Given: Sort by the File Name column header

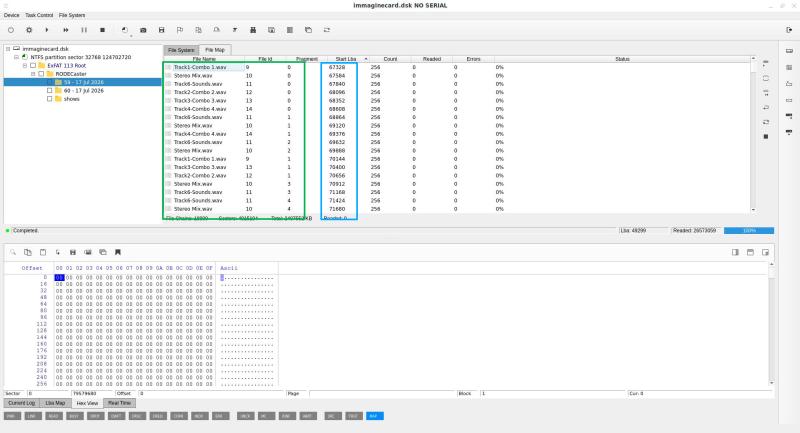Looking at the screenshot, I should (204, 59).
